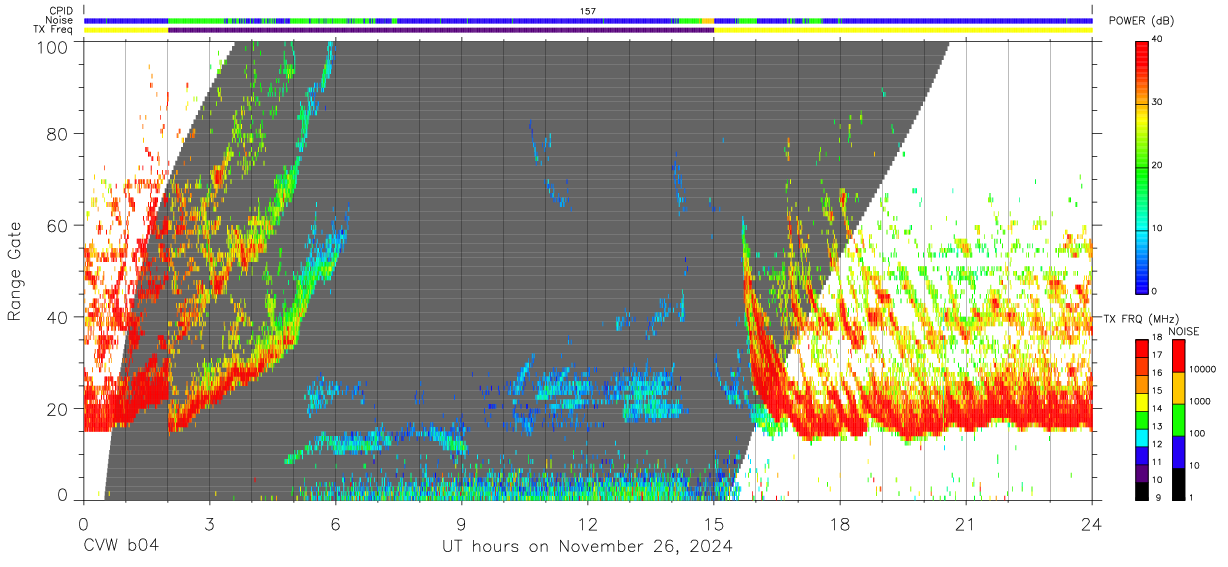Click the purple segment of the TX Freq bar

click(x=440, y=30)
